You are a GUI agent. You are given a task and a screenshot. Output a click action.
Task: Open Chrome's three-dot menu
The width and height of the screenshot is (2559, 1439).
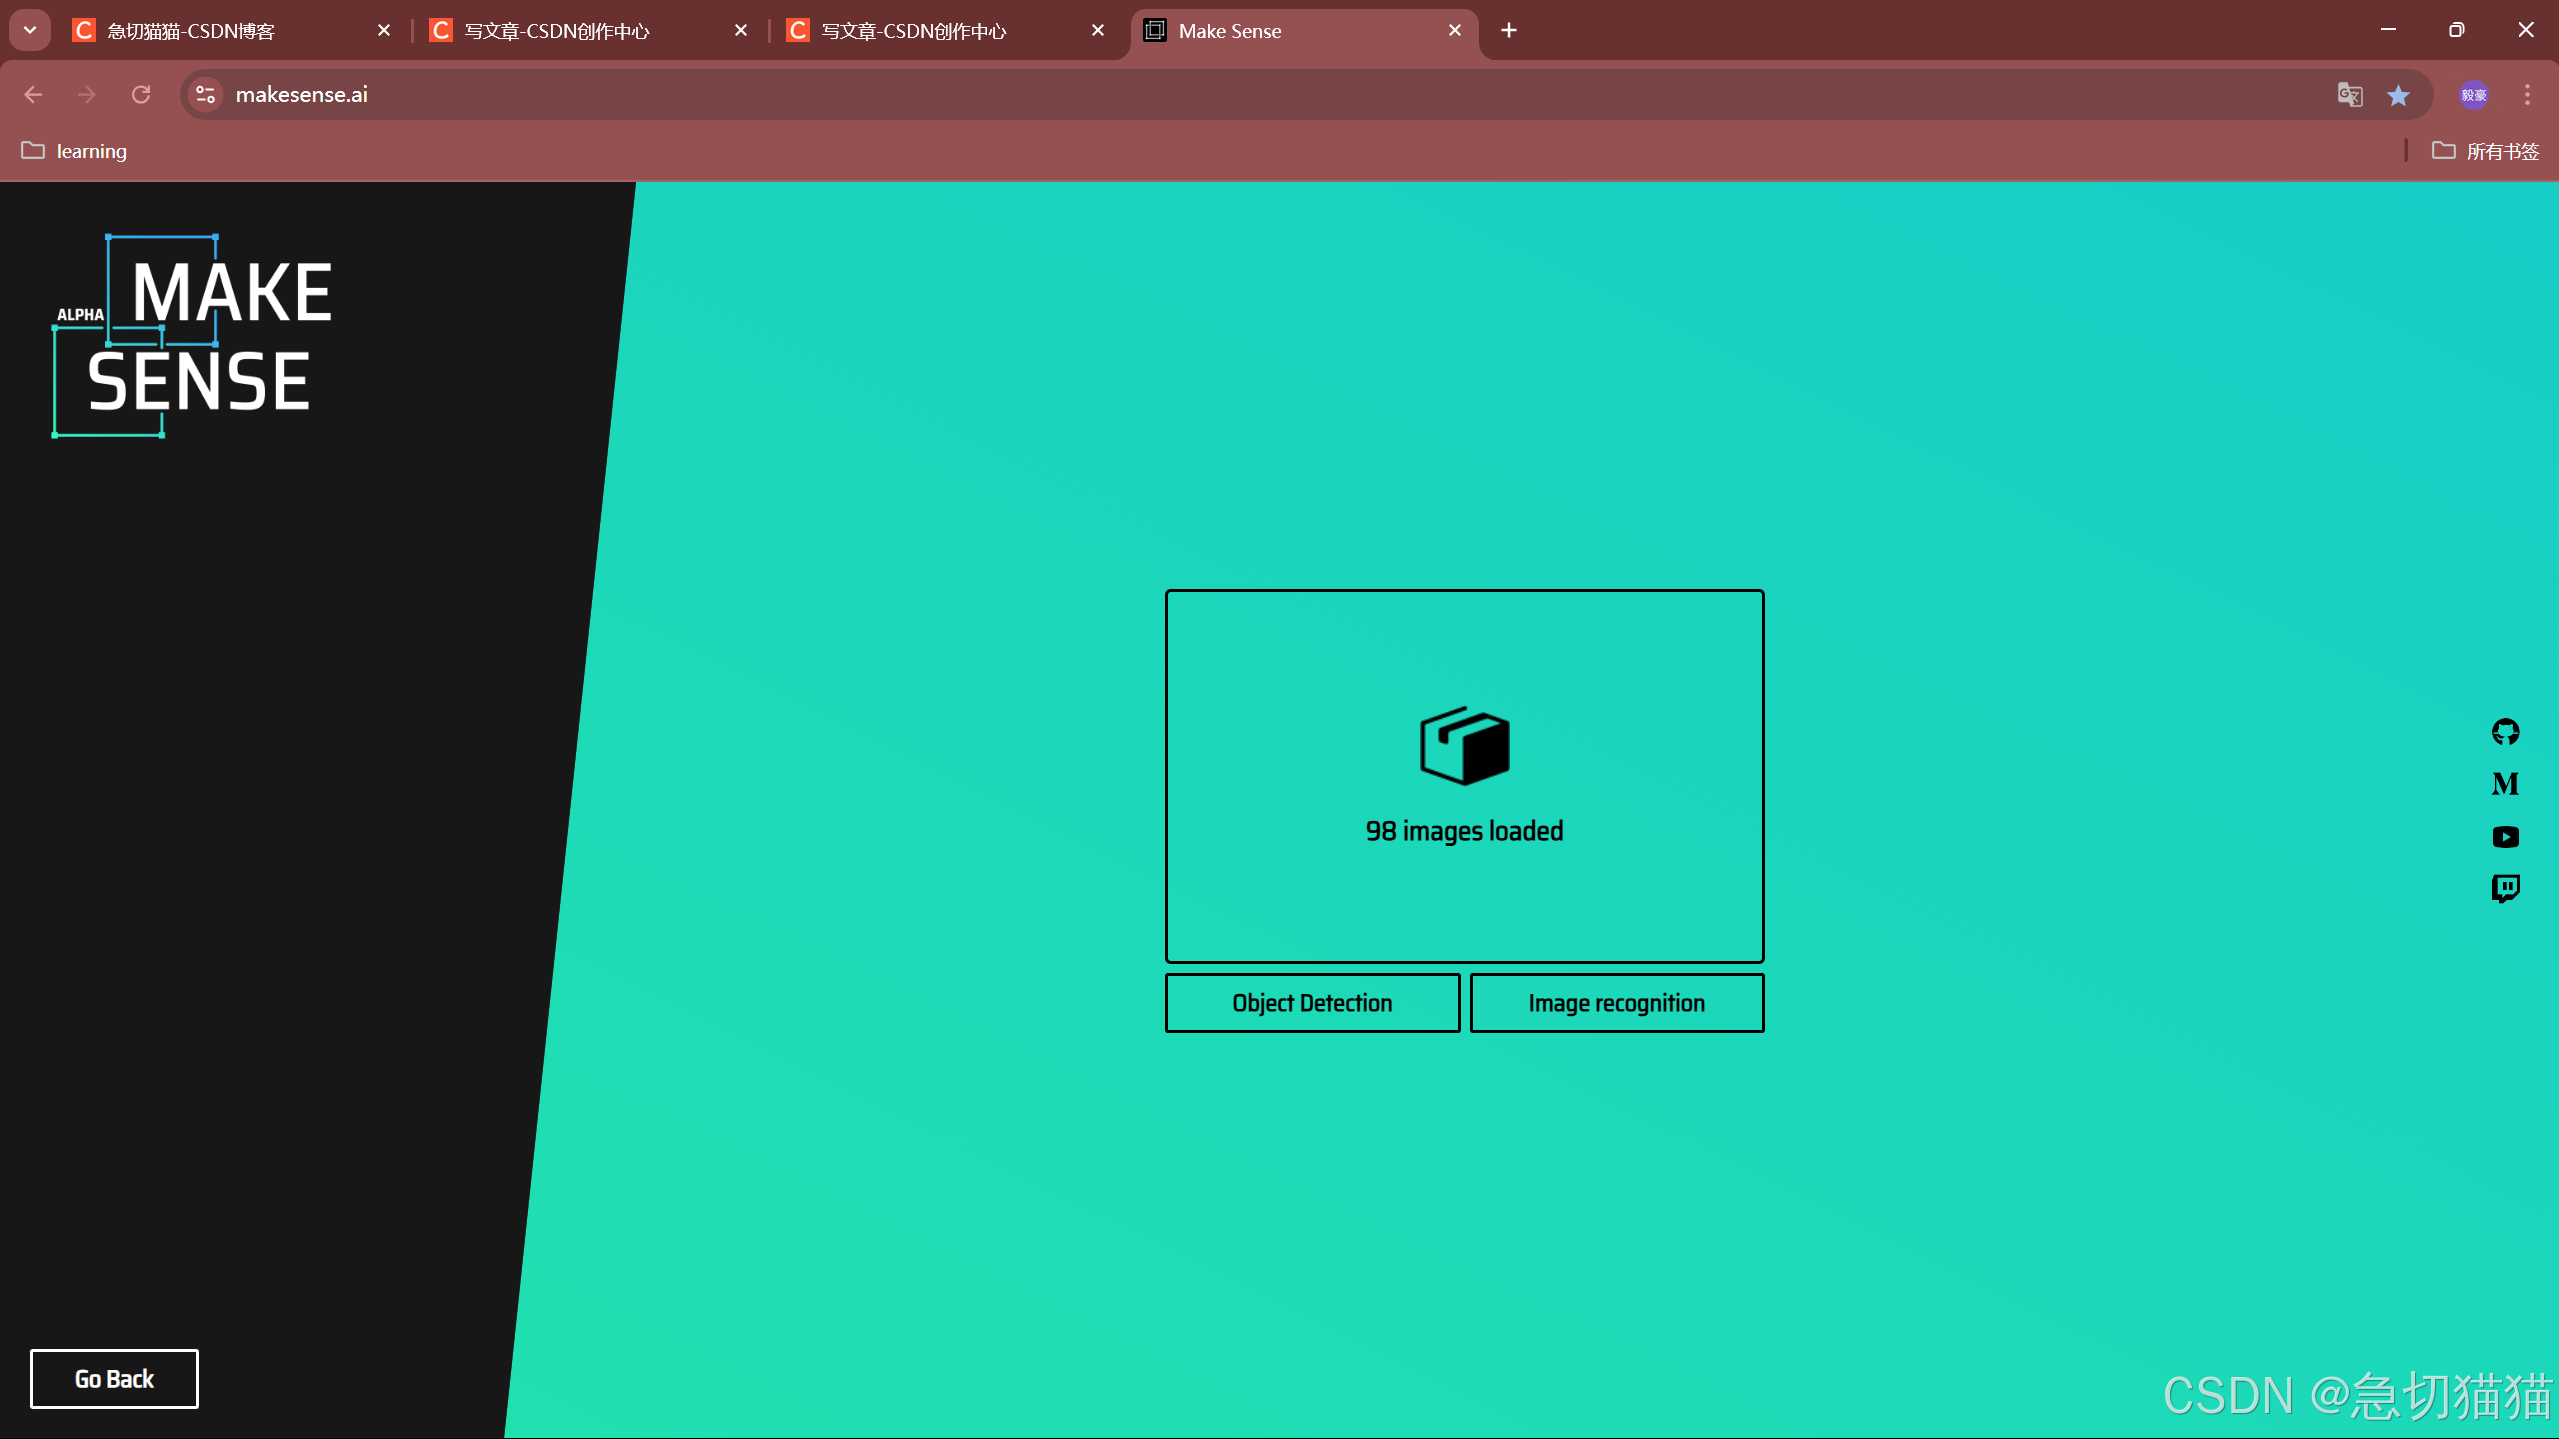tap(2527, 95)
